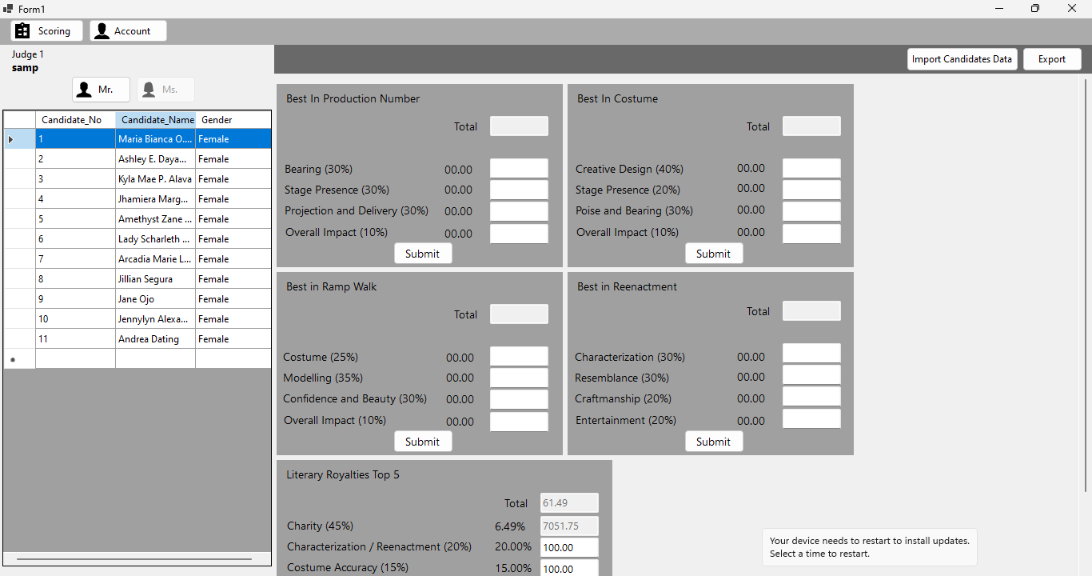Submit Best In Costume scores
Image resolution: width=1092 pixels, height=576 pixels.
(x=714, y=254)
